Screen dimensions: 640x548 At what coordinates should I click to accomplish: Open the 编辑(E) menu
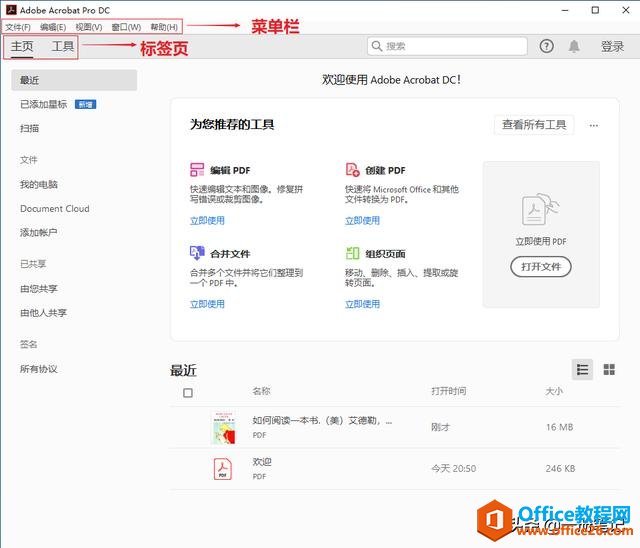53,27
